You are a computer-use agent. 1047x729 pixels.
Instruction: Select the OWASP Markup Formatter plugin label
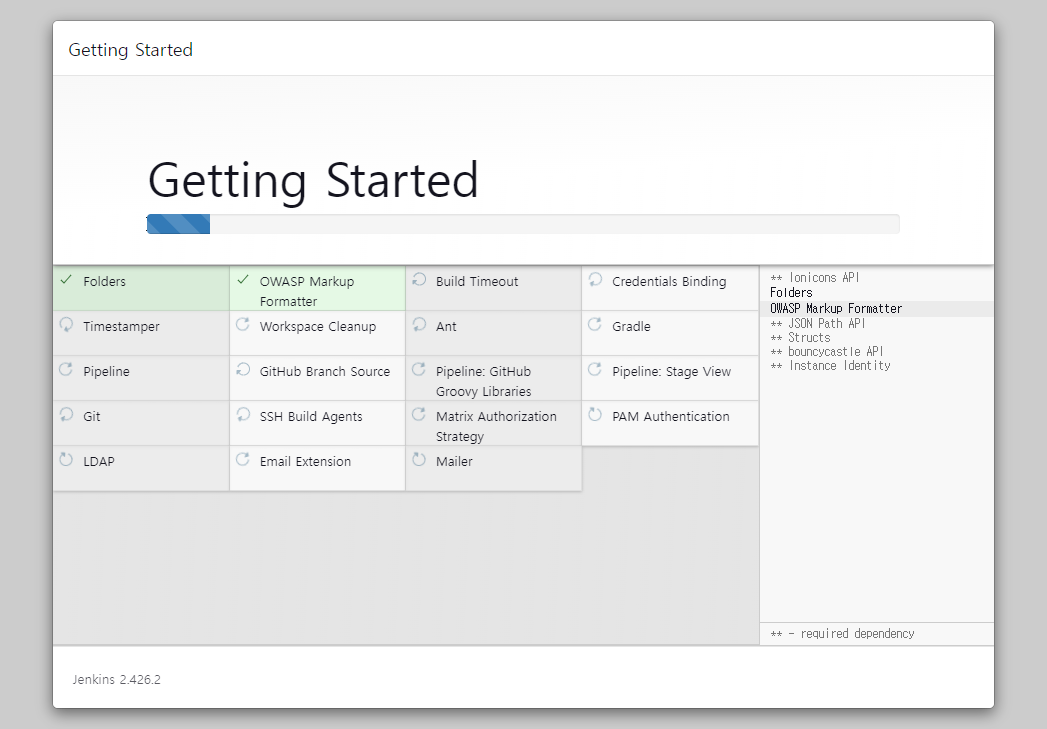(306, 292)
